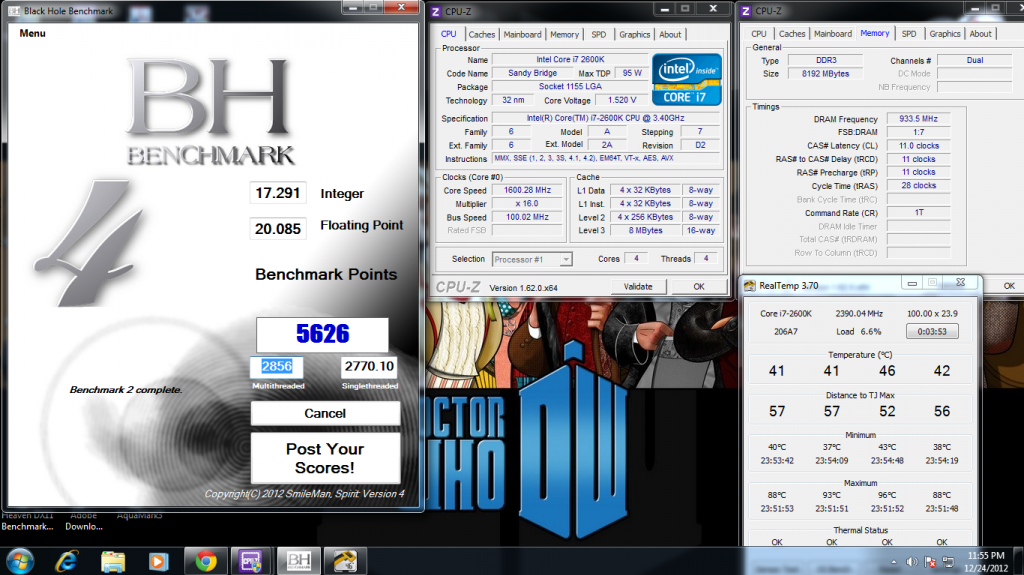Click OK in the Memory CPU-Z window
1024x575 pixels.
(x=1009, y=286)
